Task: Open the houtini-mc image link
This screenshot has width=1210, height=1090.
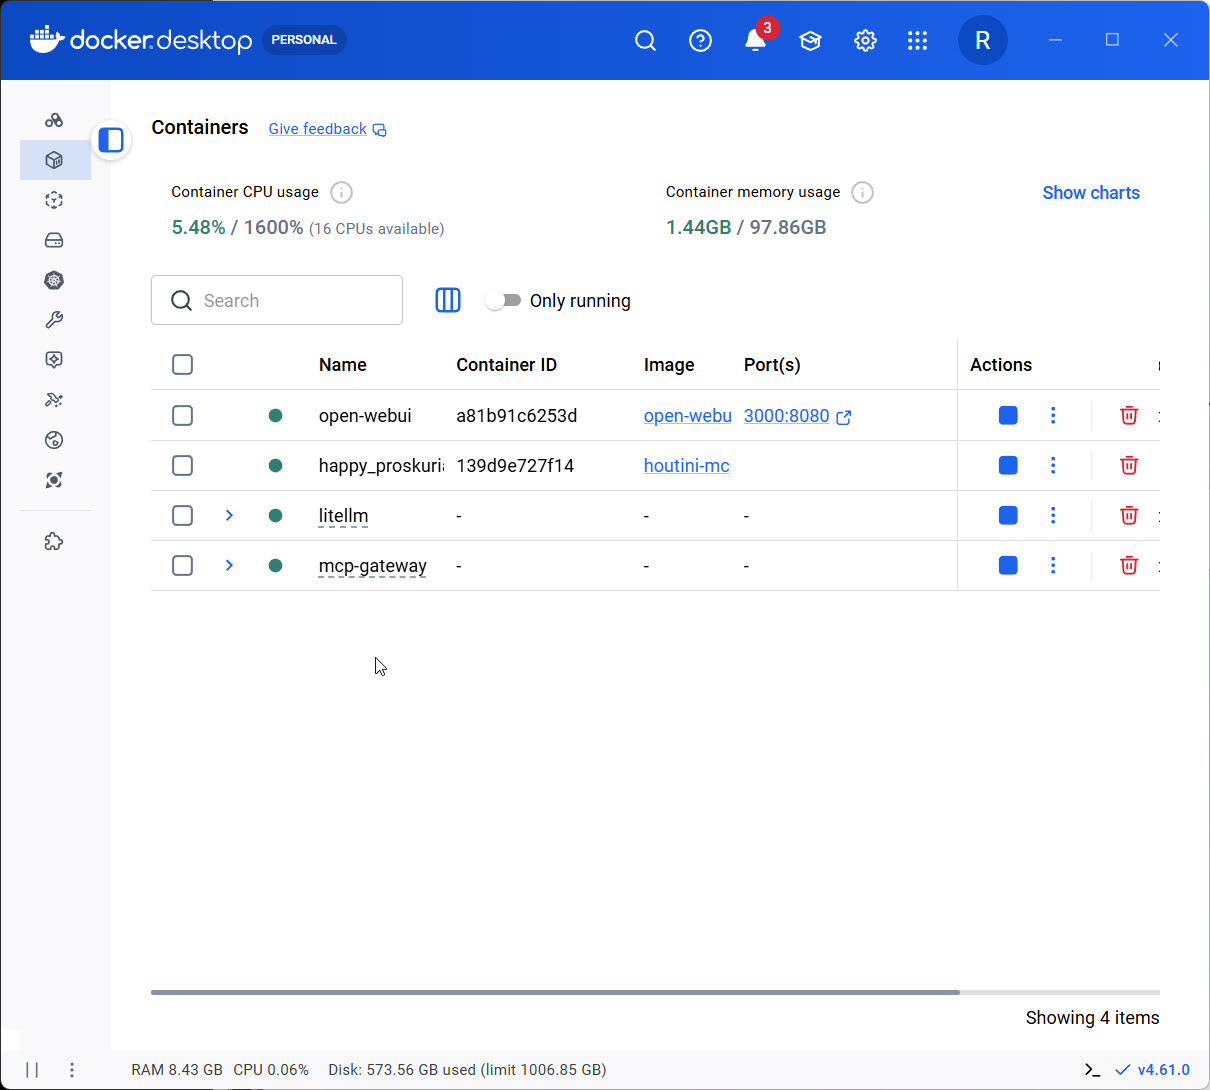Action: tap(686, 466)
